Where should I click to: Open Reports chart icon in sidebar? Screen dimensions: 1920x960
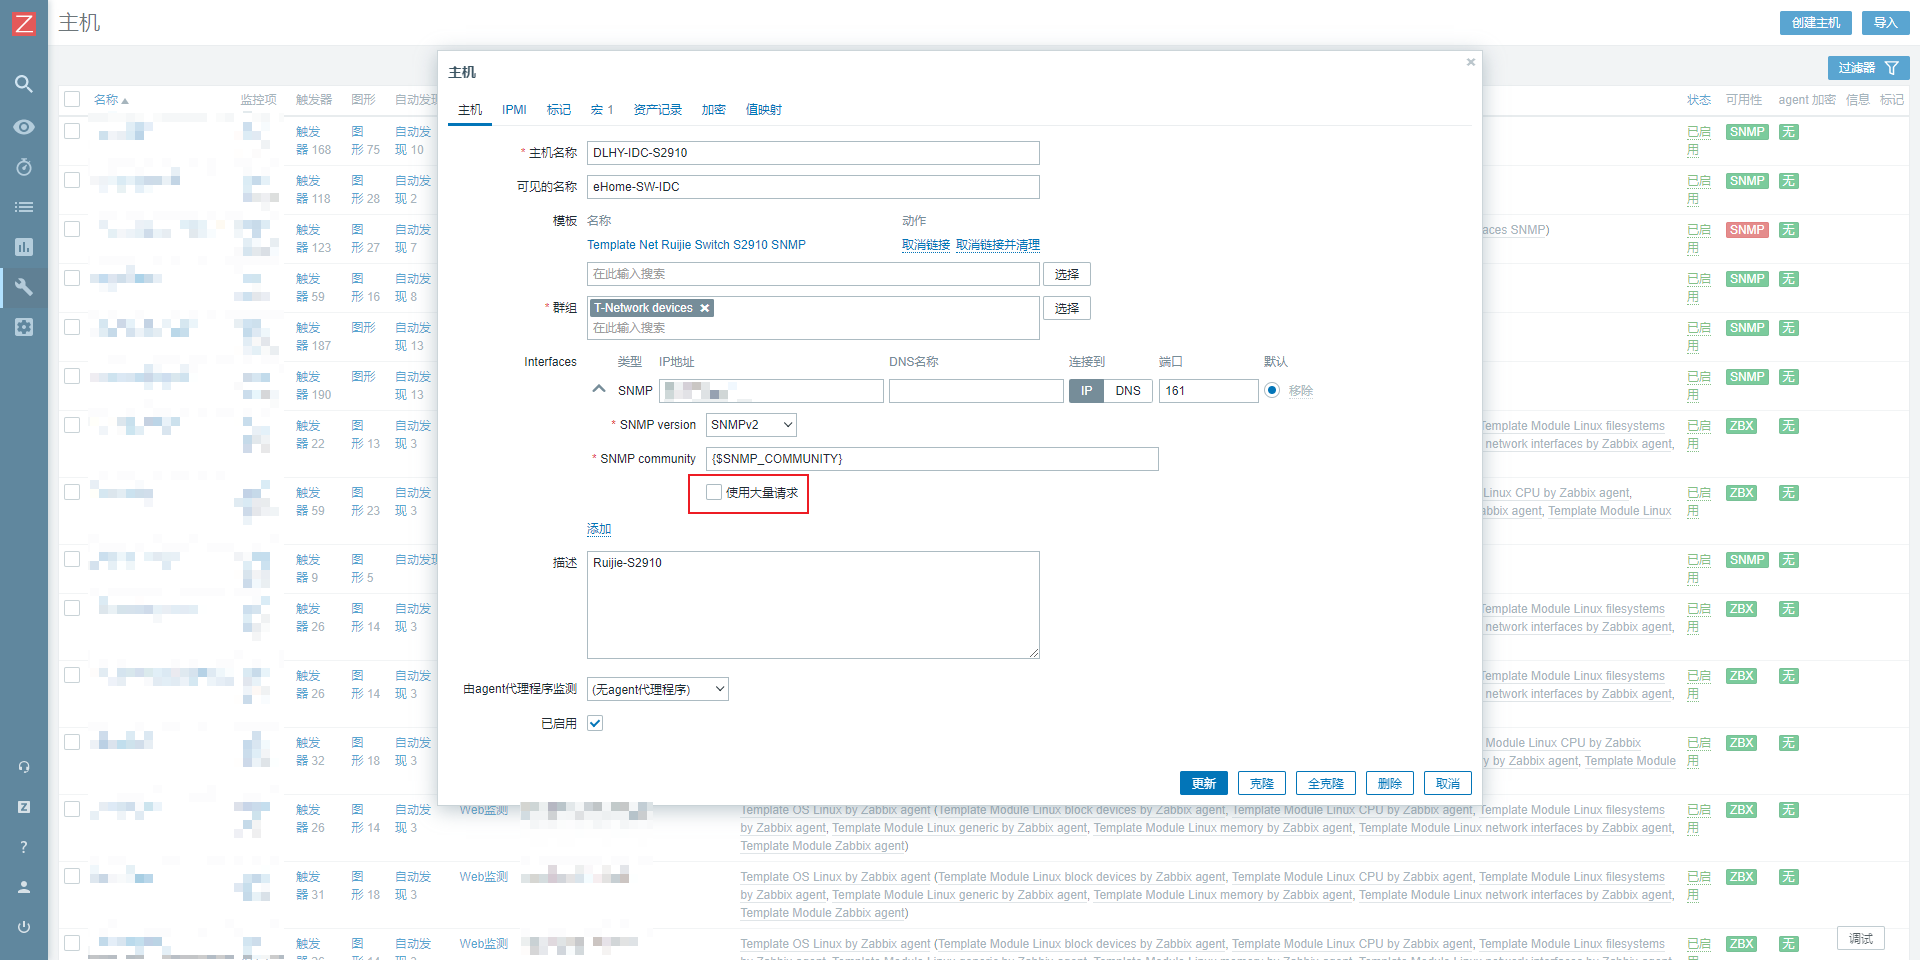pyautogui.click(x=24, y=247)
